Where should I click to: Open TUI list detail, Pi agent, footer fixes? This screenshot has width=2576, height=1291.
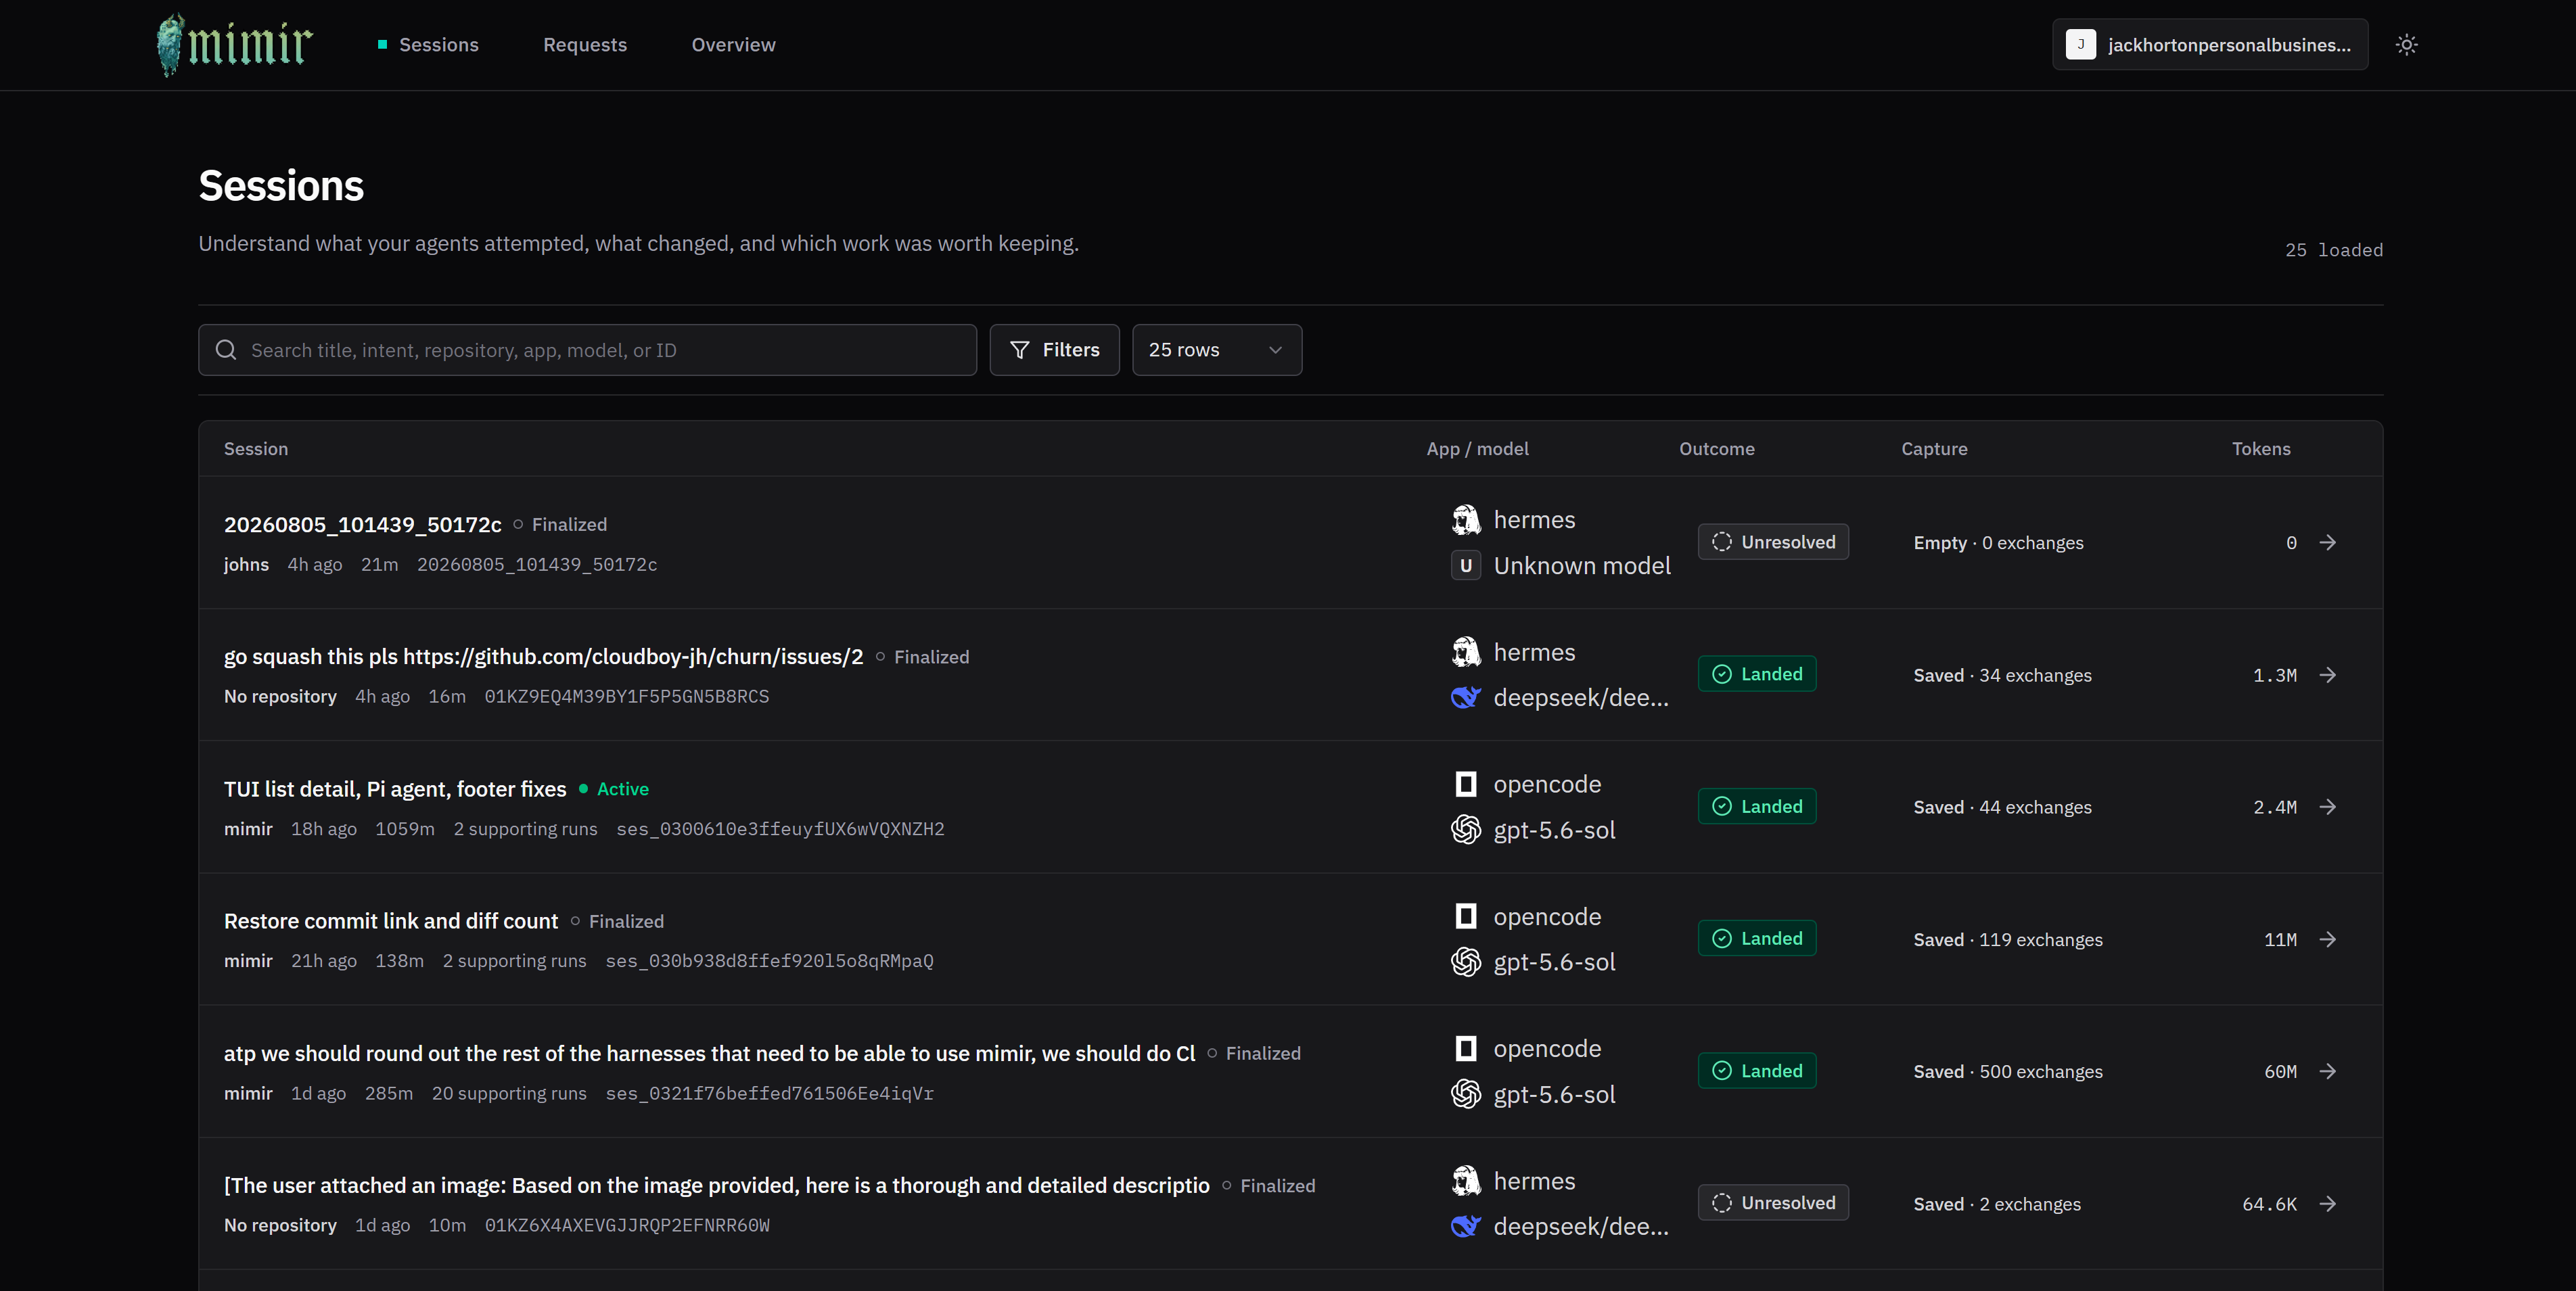(x=395, y=789)
